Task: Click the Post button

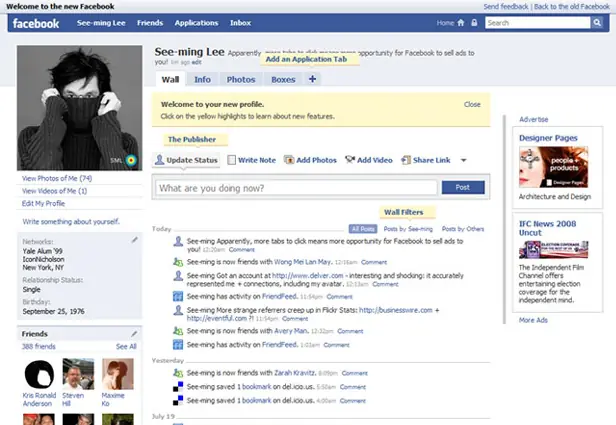Action: click(463, 187)
